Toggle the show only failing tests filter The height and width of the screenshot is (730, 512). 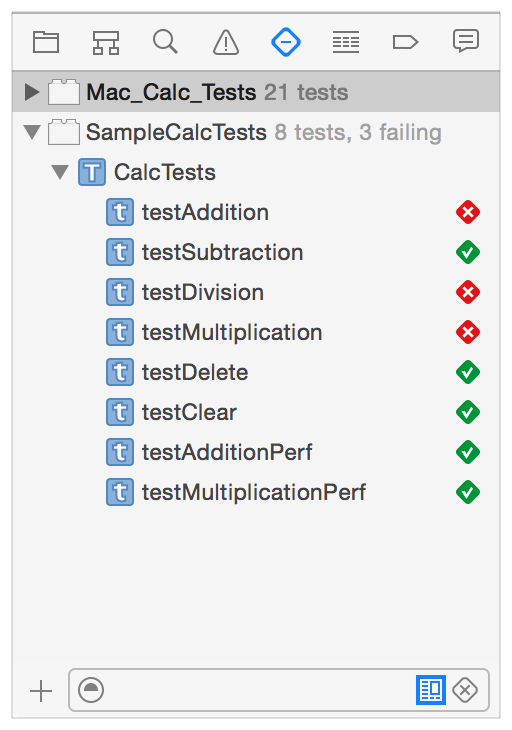point(465,690)
